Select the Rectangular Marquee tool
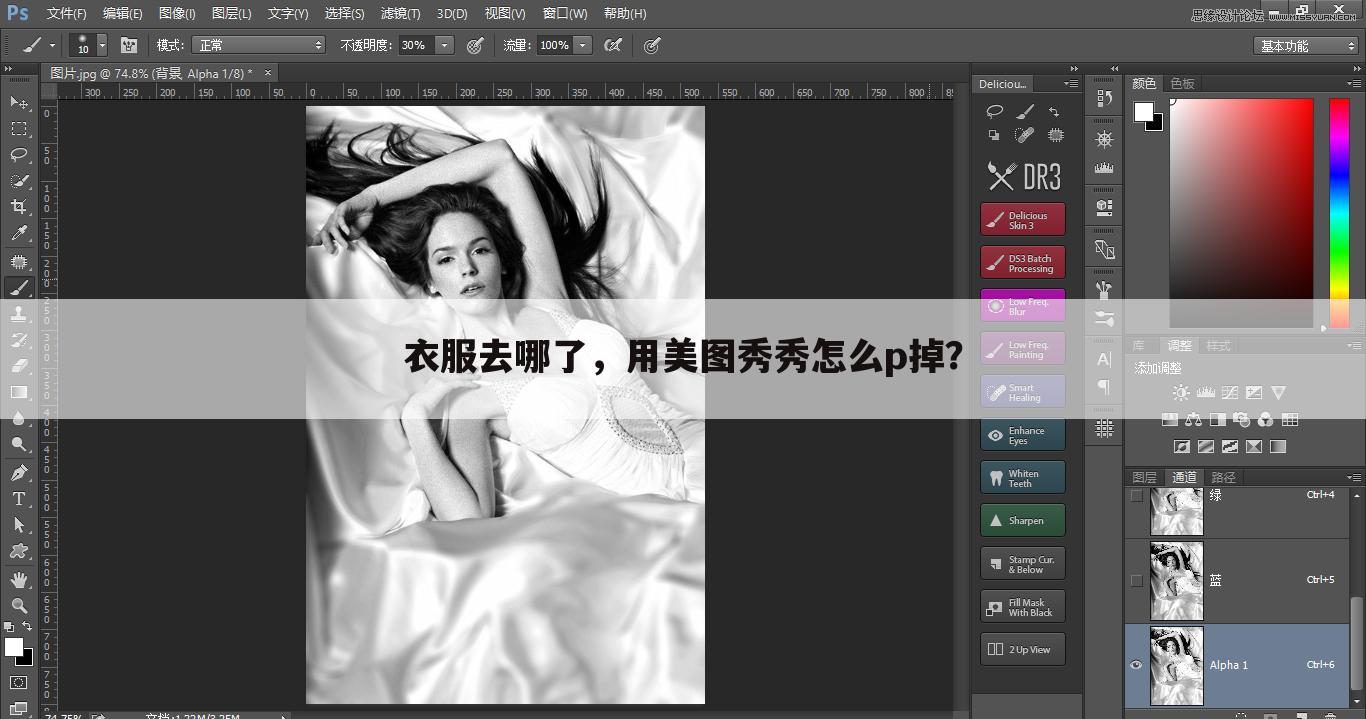The image size is (1366, 719). click(19, 129)
